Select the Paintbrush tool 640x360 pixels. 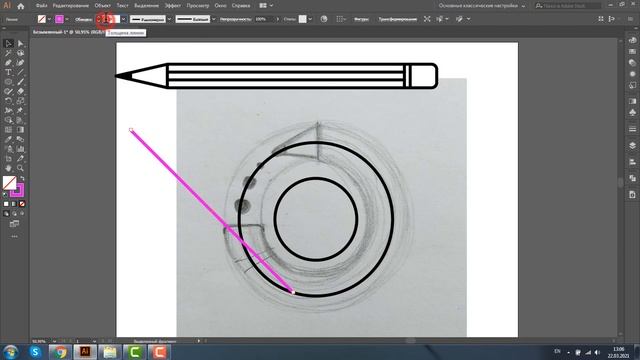[x=20, y=82]
